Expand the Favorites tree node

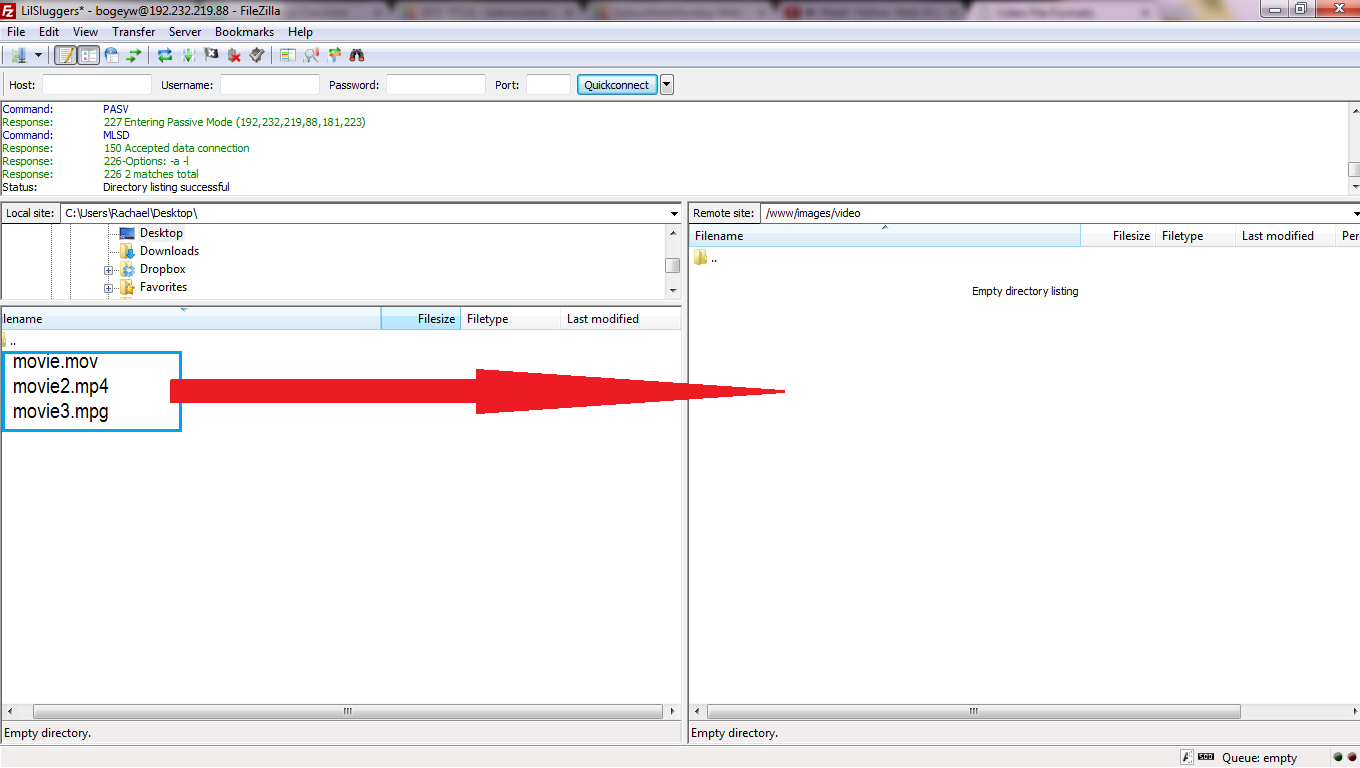pos(108,288)
